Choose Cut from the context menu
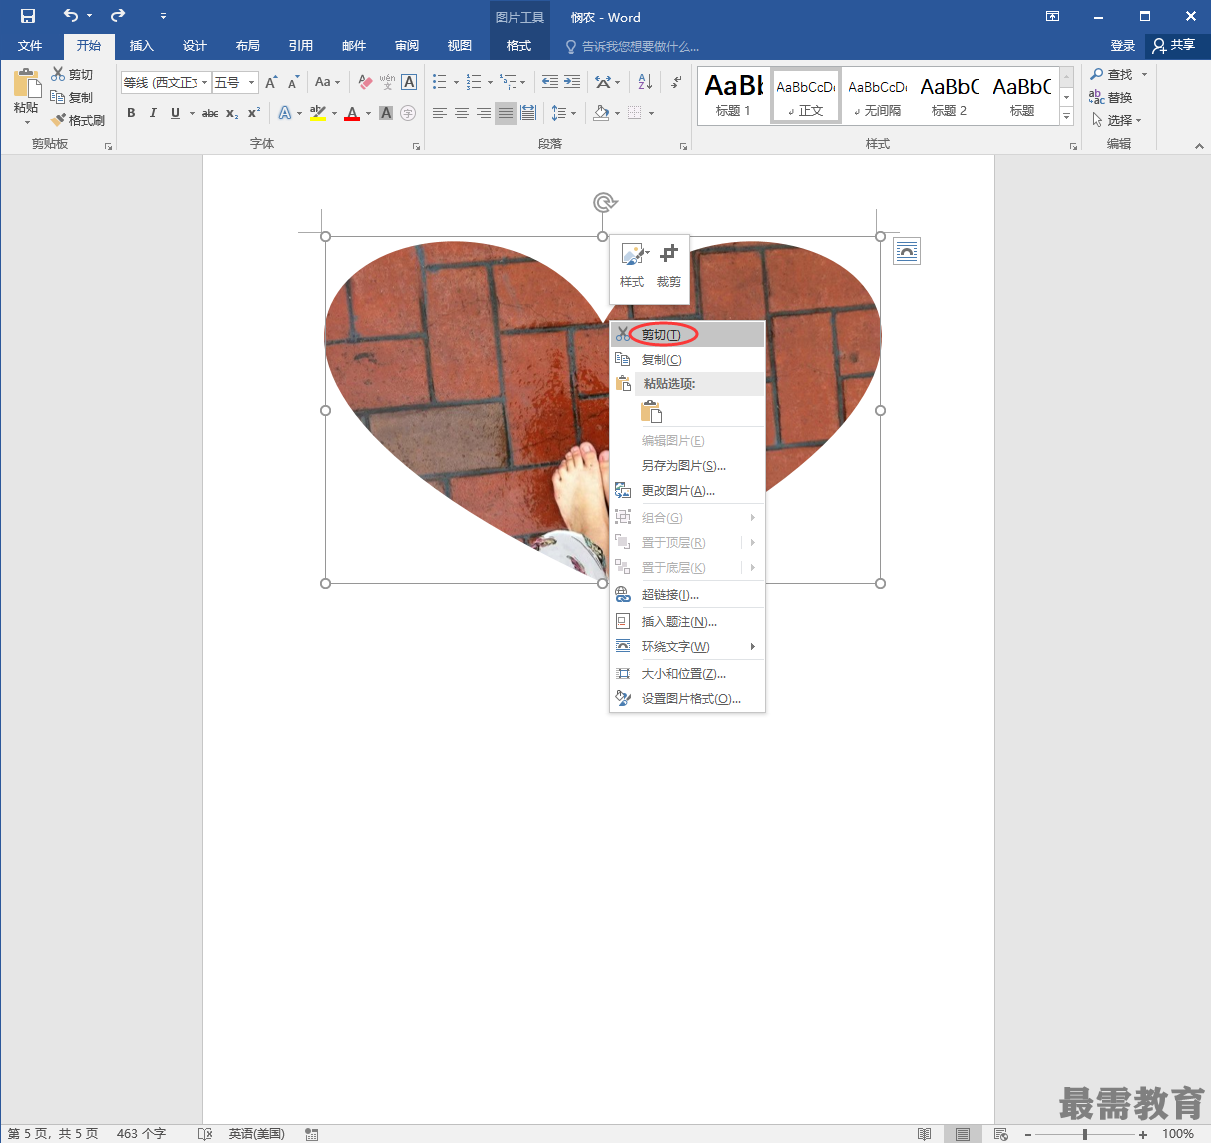 688,334
